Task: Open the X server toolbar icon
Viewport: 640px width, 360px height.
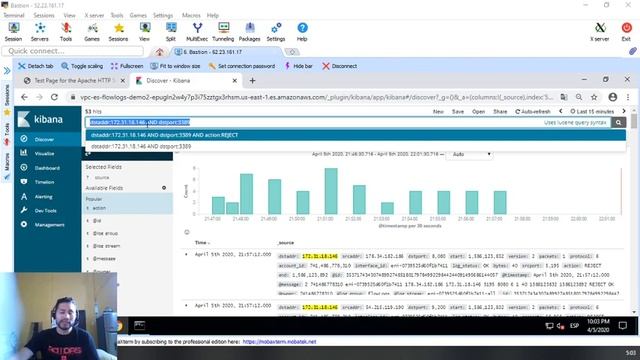Action: 600,32
